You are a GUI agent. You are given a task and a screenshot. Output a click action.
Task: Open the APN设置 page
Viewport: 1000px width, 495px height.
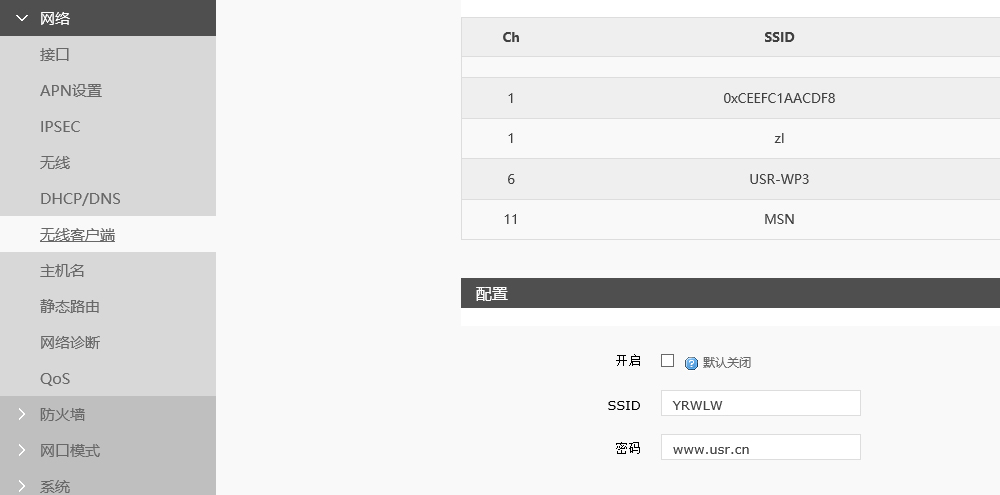(x=71, y=91)
